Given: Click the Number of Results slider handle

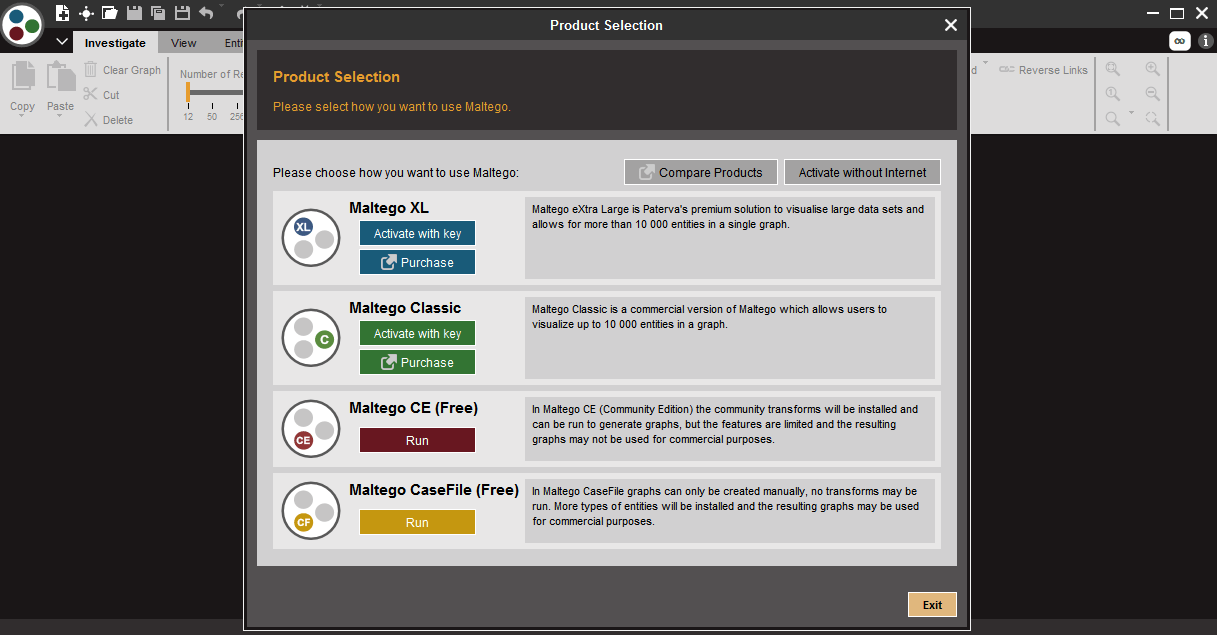Looking at the screenshot, I should [x=187, y=92].
